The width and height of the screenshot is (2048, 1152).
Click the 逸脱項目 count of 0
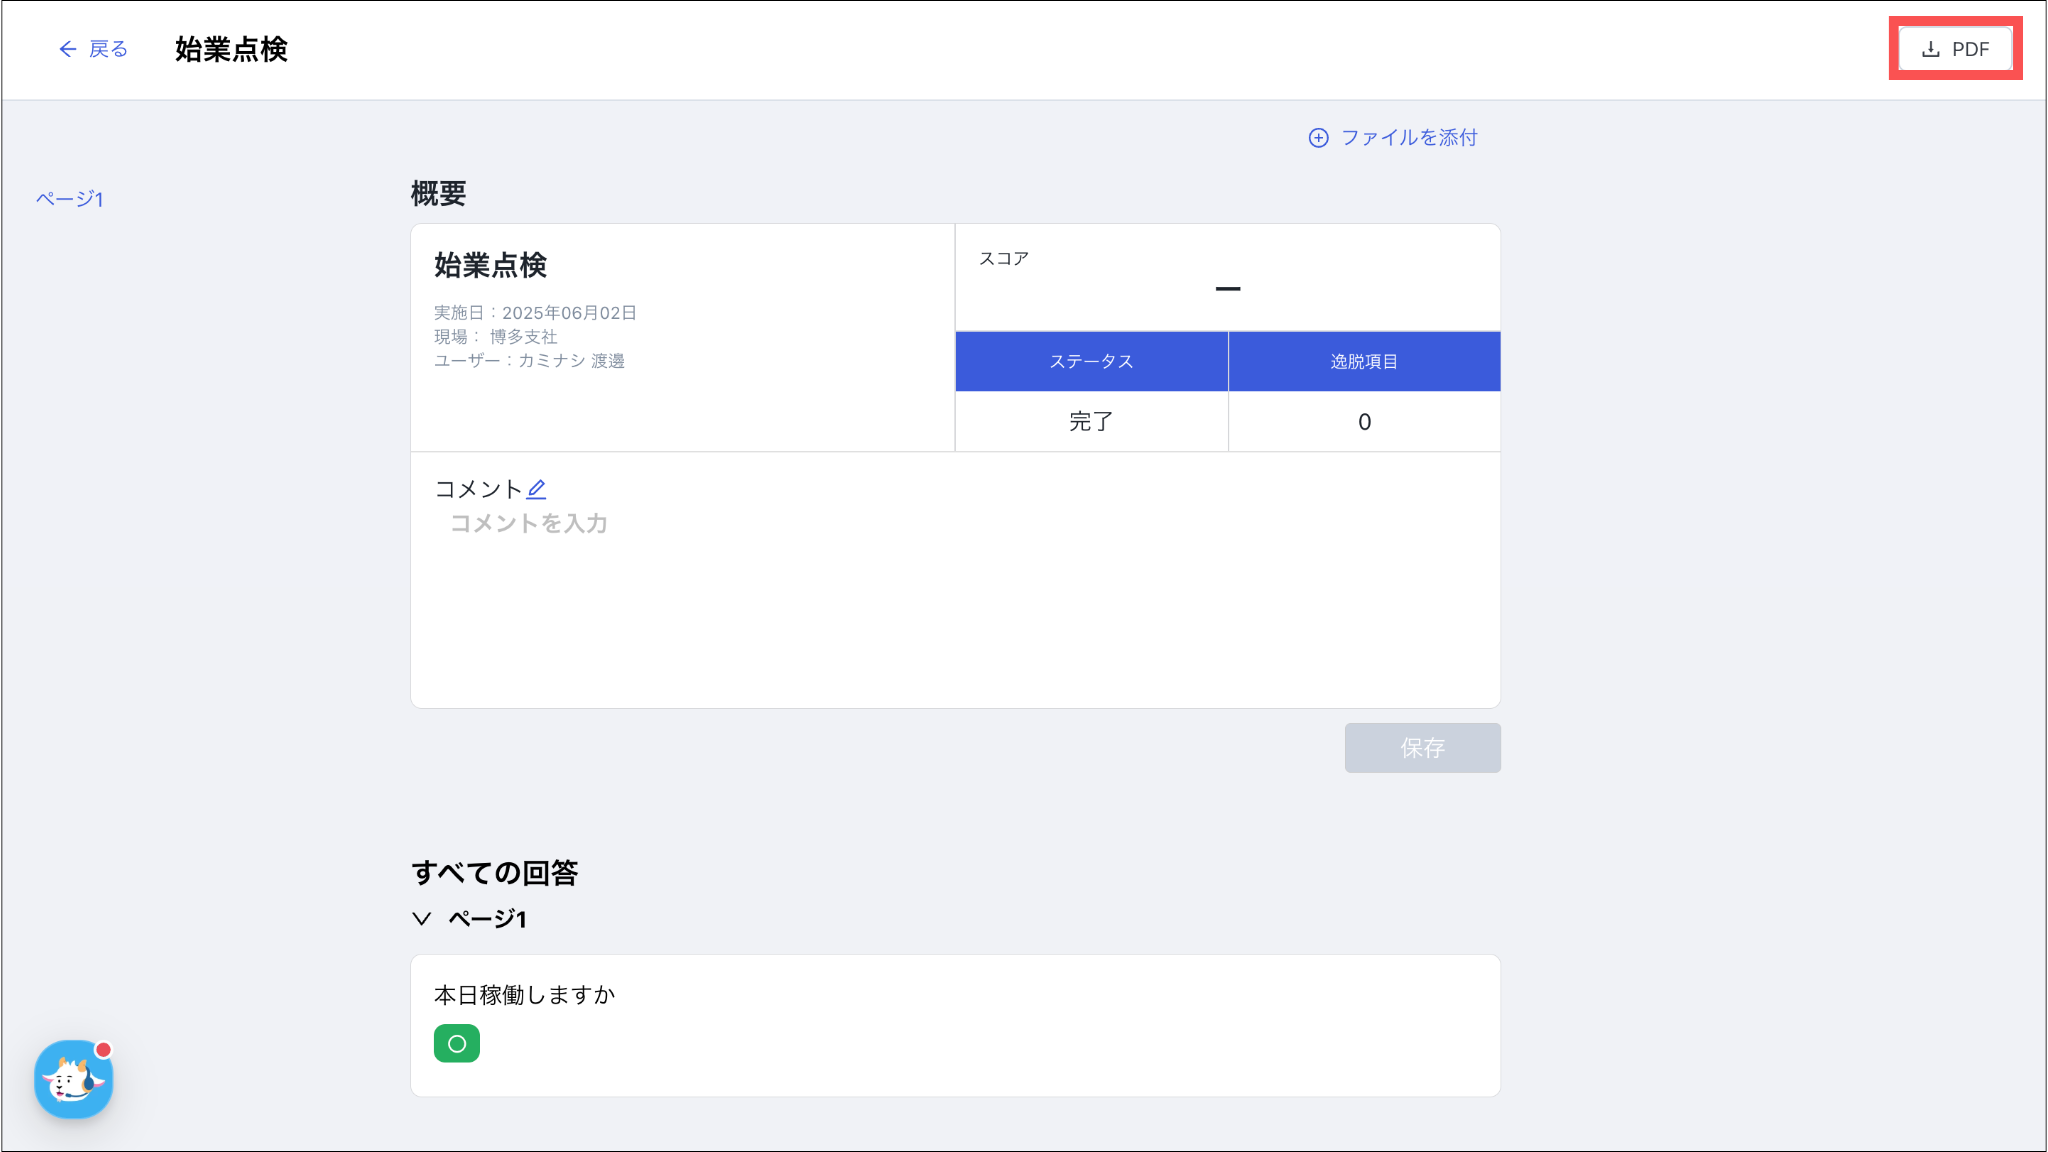click(x=1364, y=422)
